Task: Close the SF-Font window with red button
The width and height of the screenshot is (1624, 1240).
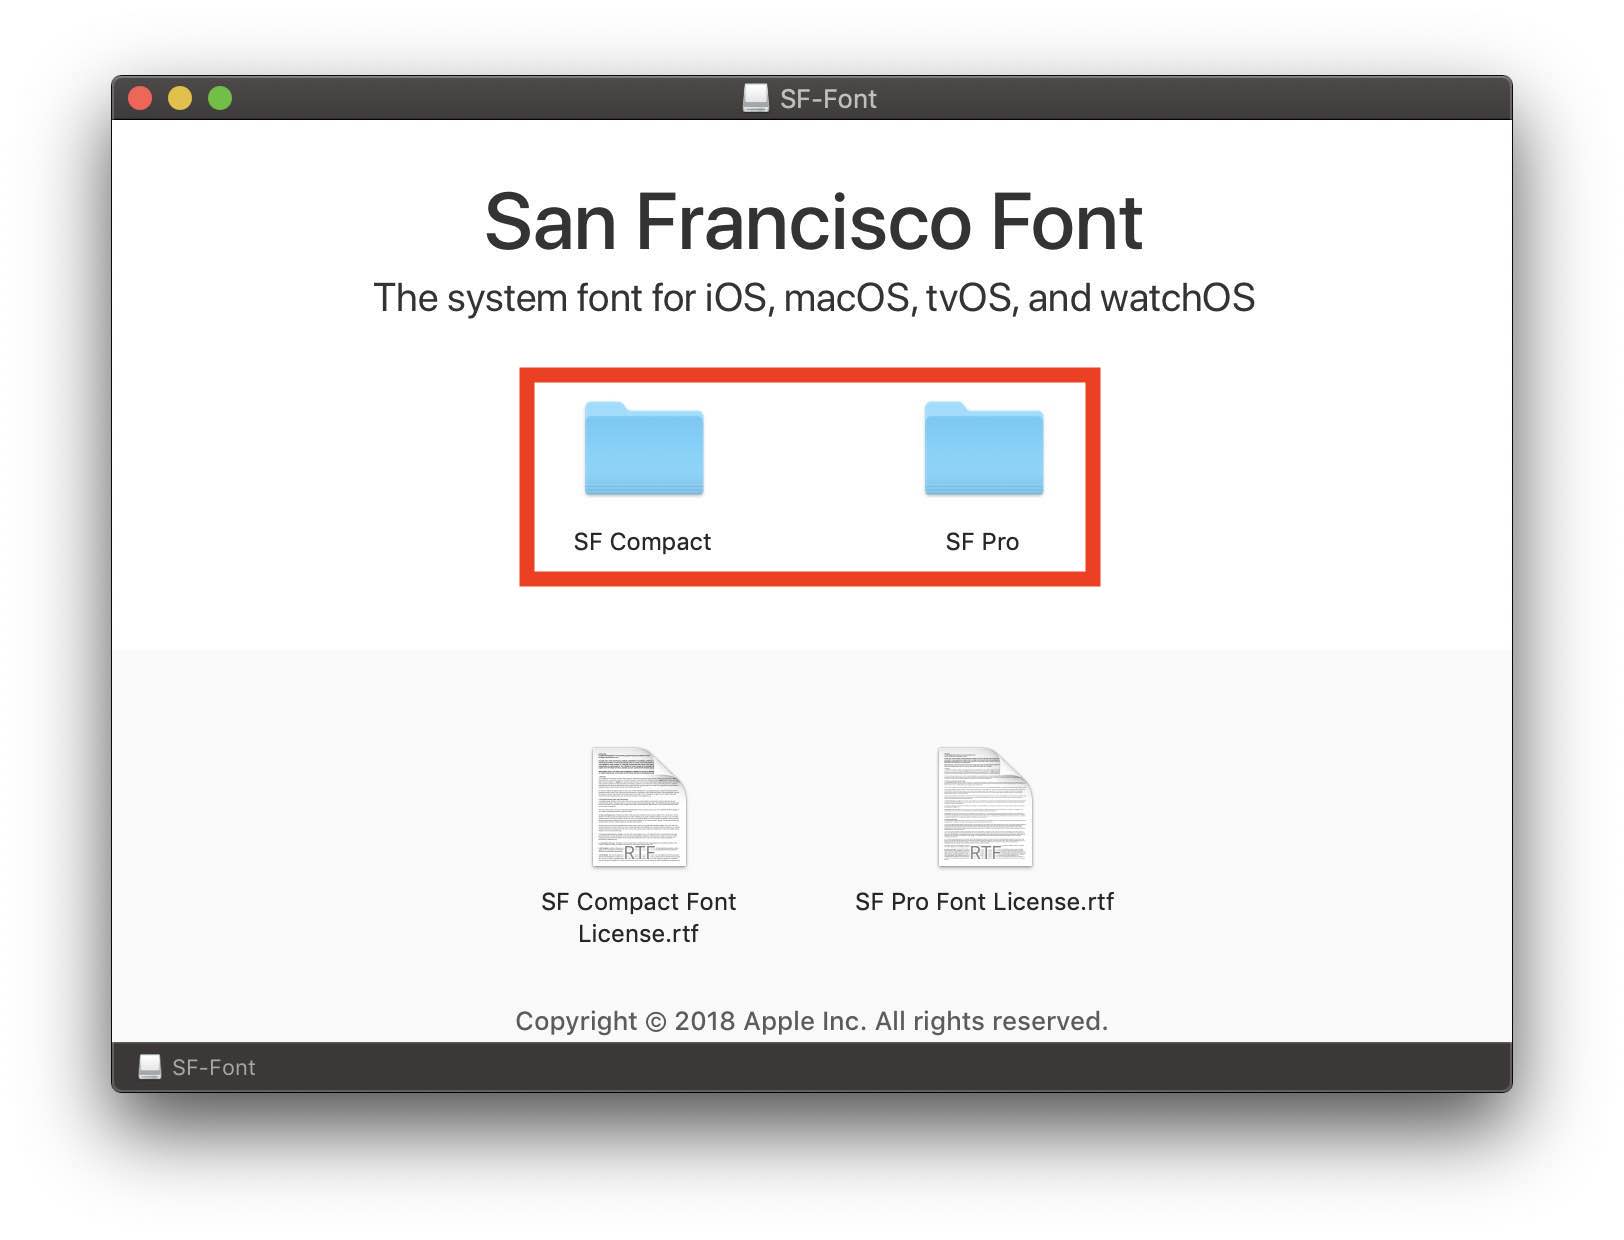Action: [140, 98]
